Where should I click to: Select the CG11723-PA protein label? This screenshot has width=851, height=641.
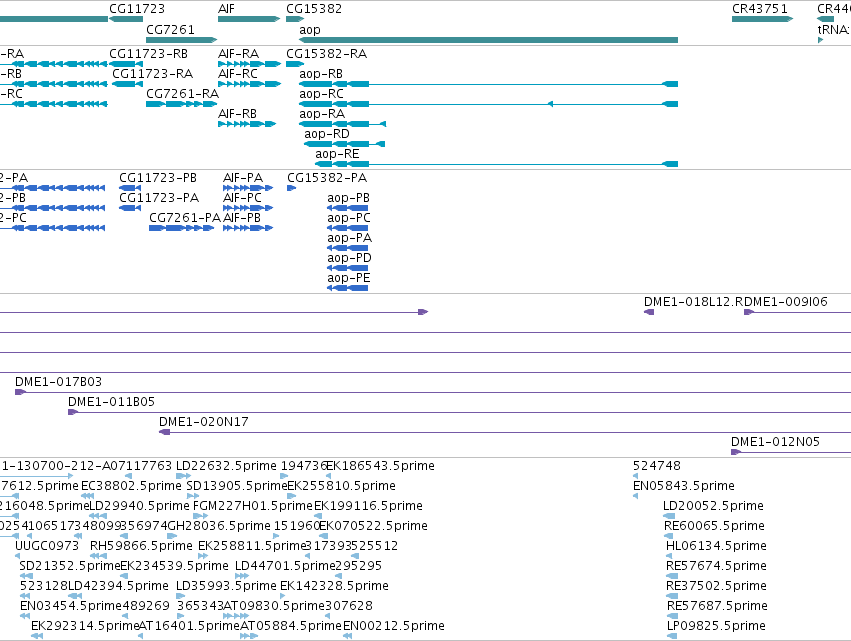(x=159, y=198)
